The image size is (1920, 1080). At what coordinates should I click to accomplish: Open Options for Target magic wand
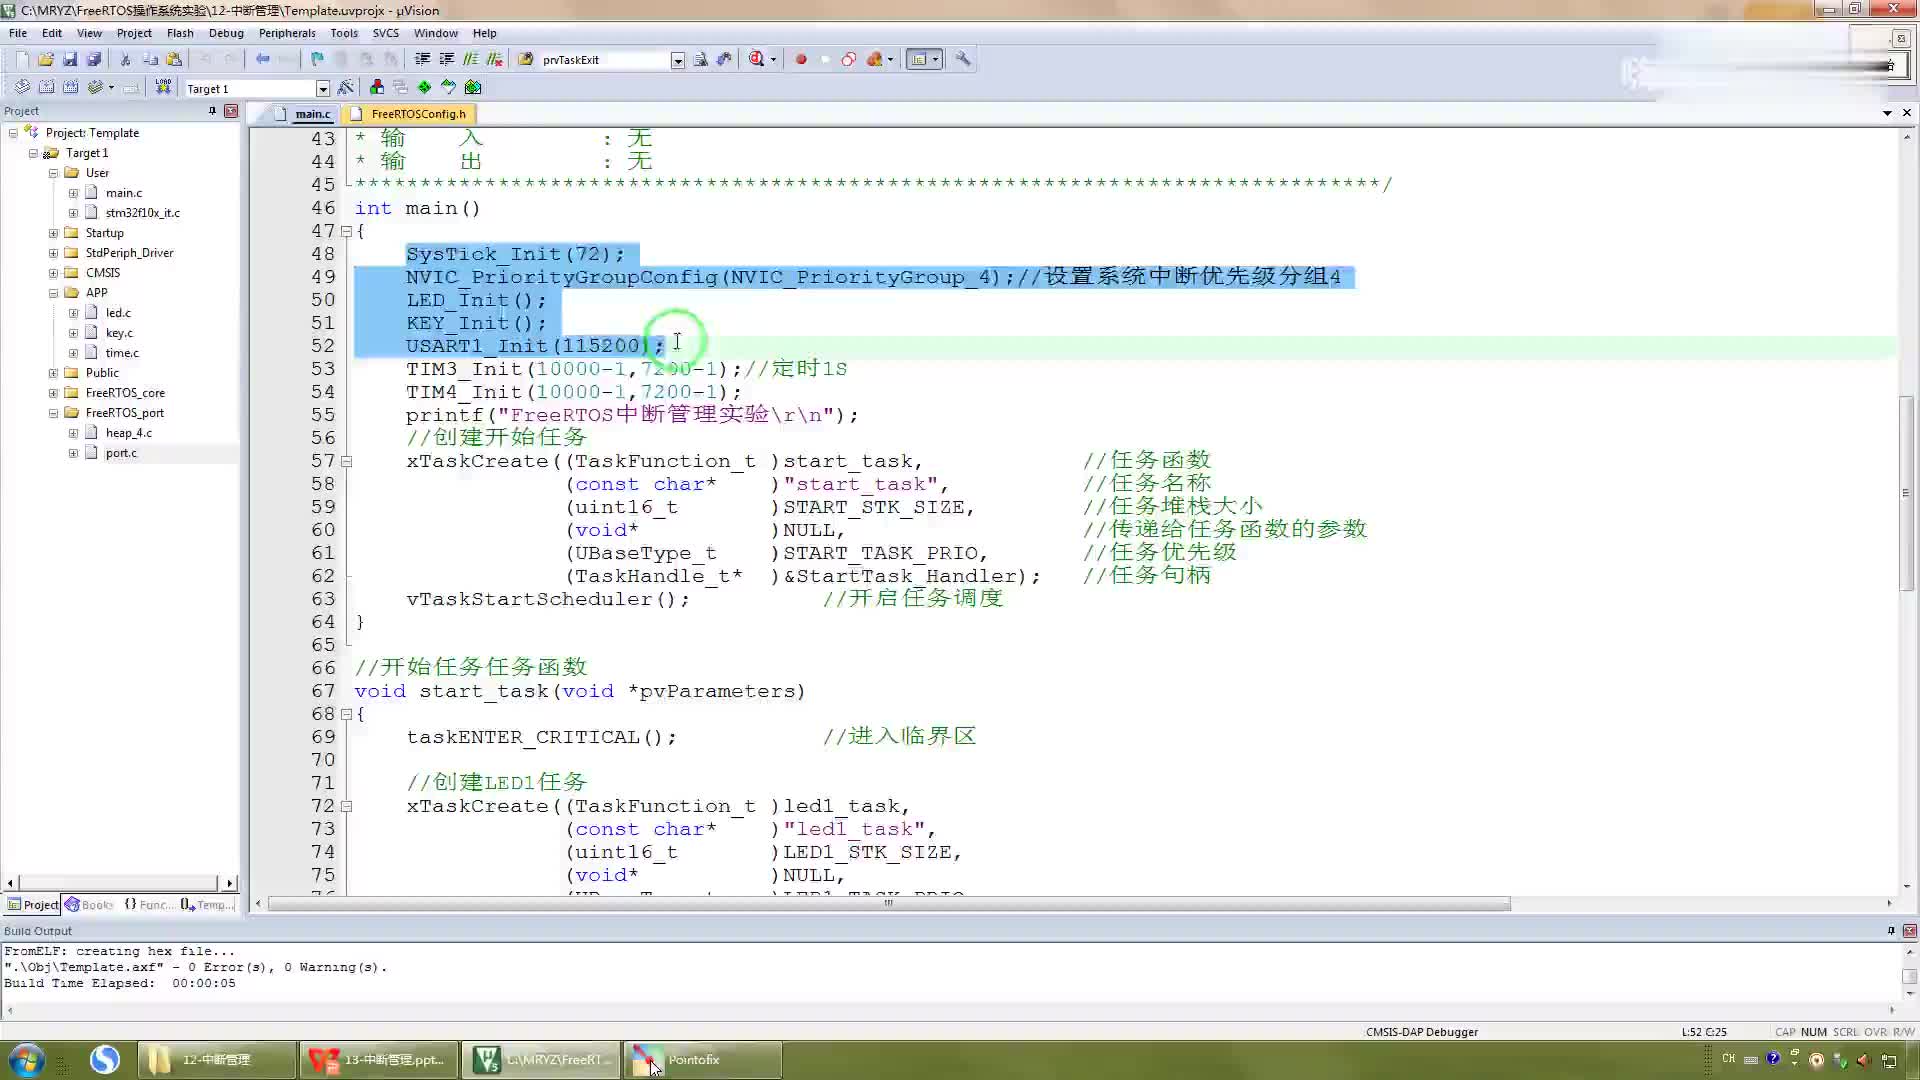point(346,87)
